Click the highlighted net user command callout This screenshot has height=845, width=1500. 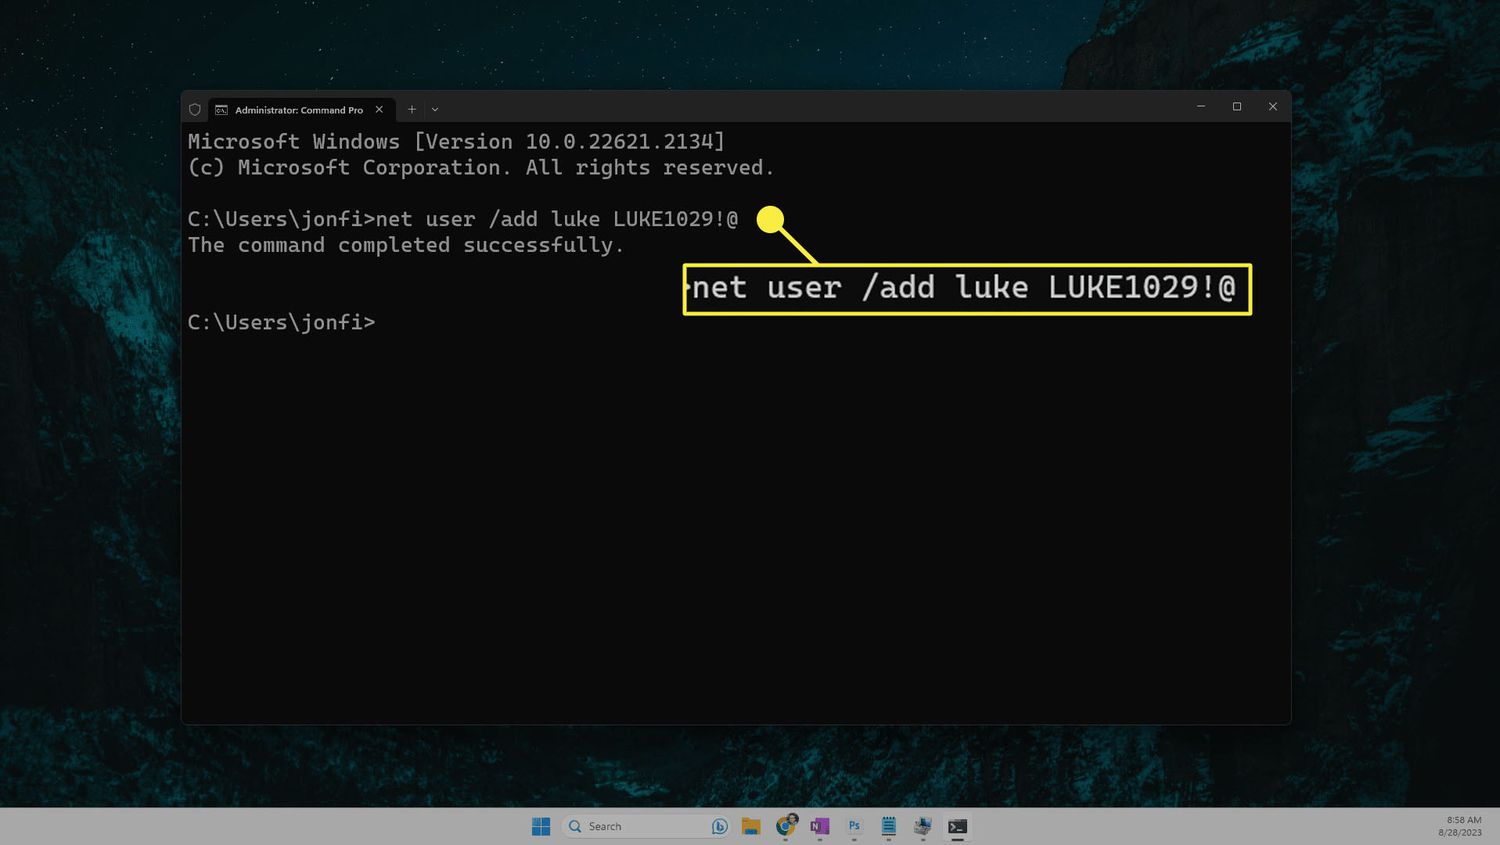tap(966, 289)
